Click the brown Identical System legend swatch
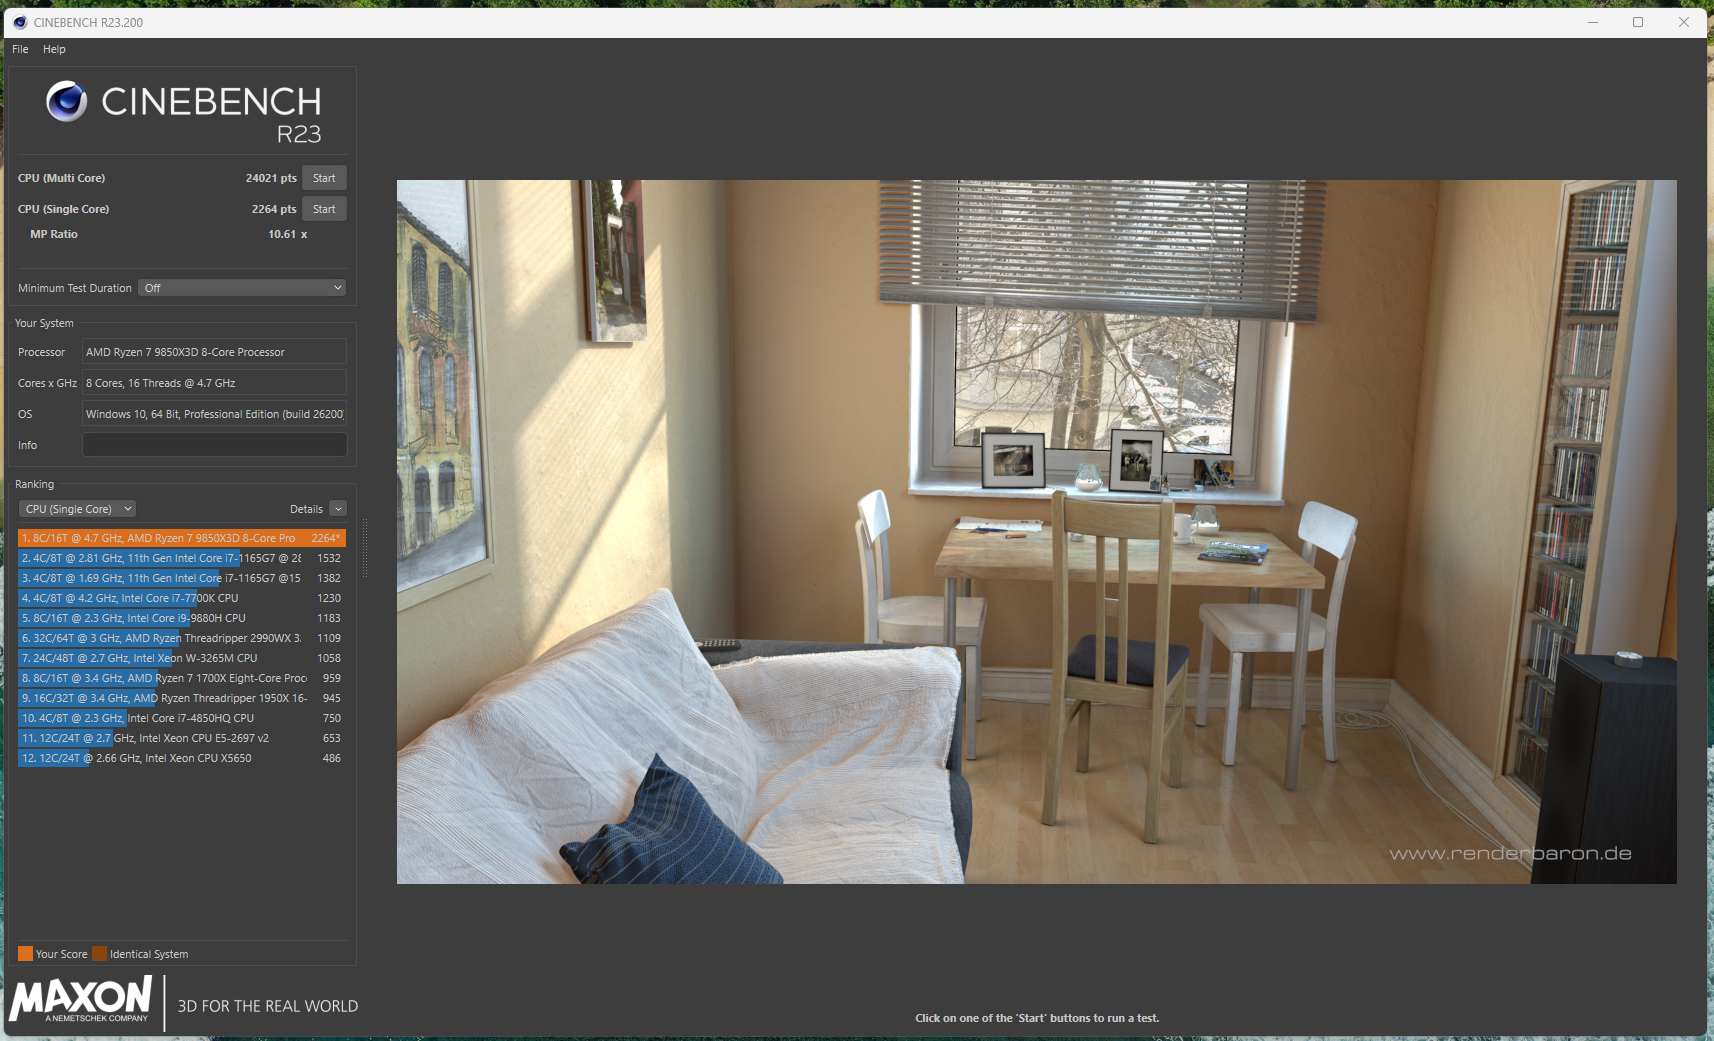The width and height of the screenshot is (1714, 1041). point(99,954)
